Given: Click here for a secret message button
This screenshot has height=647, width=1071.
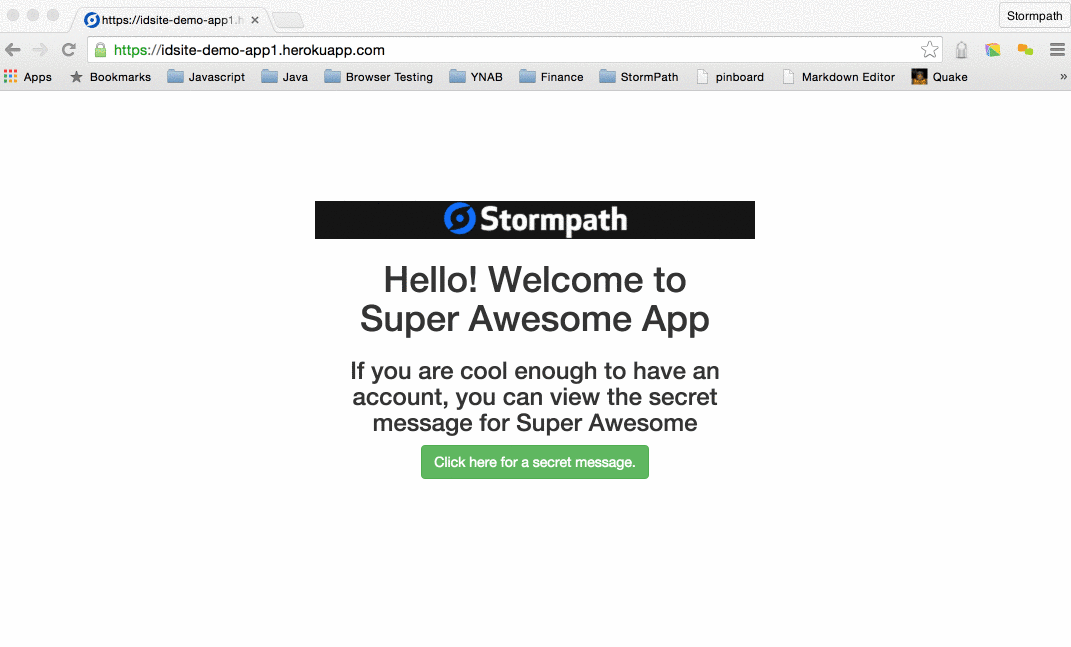Looking at the screenshot, I should (535, 462).
